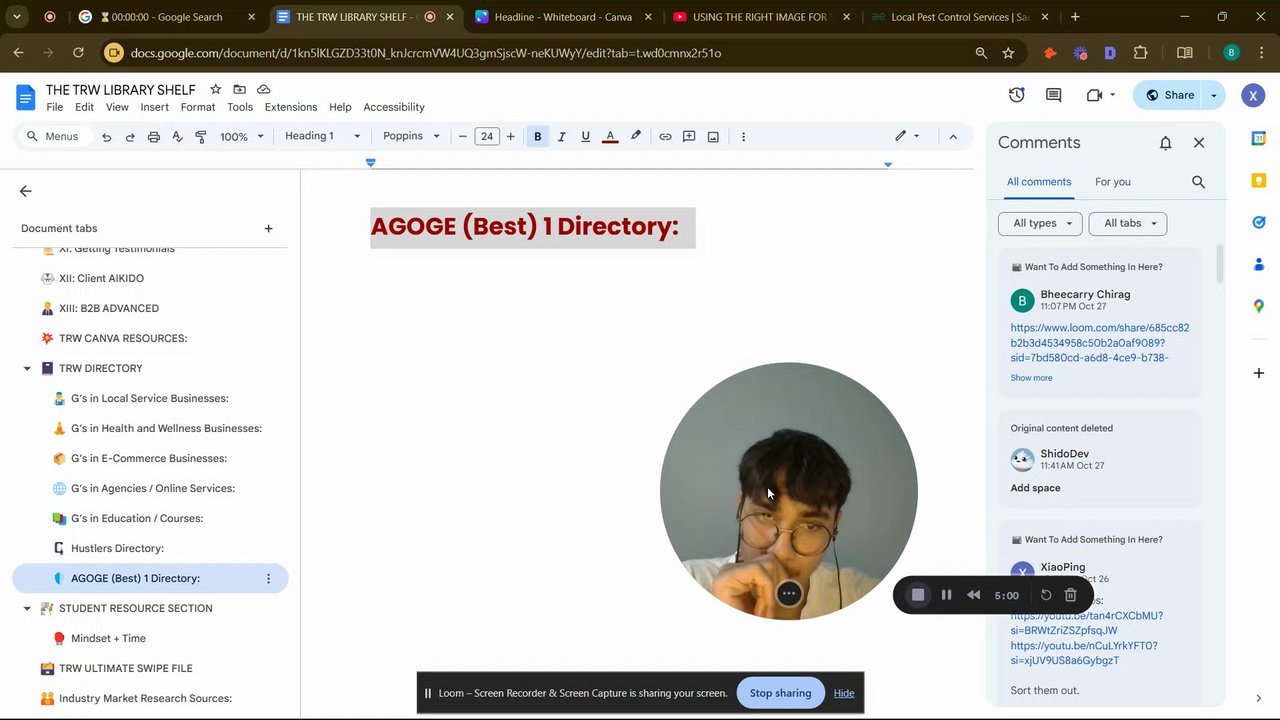Expand comment with Show more
Screen dimensions: 1280x720
coord(1031,378)
